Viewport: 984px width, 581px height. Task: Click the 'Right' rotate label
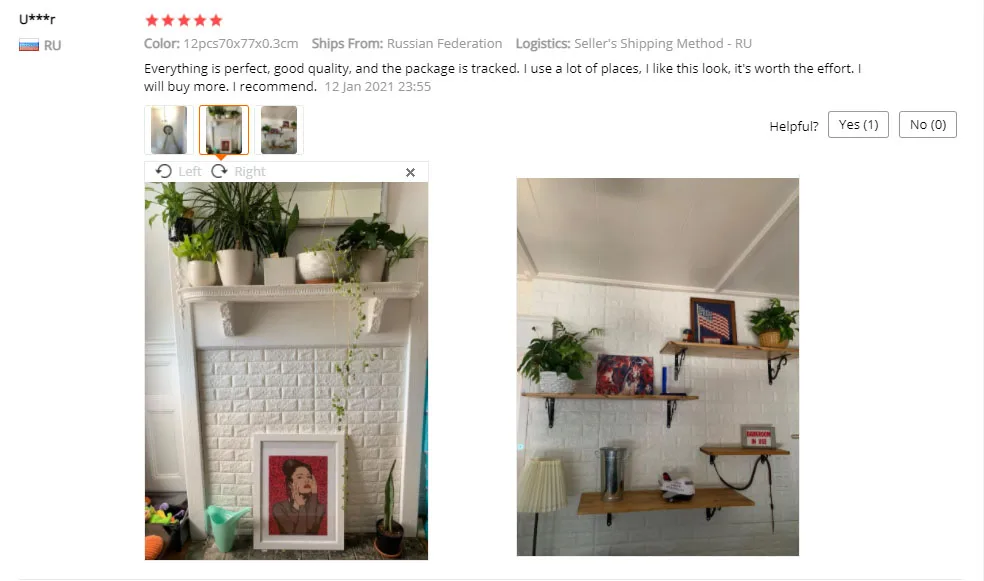click(x=250, y=171)
